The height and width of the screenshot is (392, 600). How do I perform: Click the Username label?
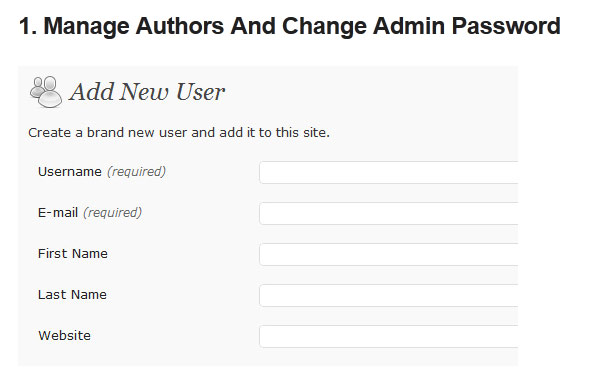70,172
